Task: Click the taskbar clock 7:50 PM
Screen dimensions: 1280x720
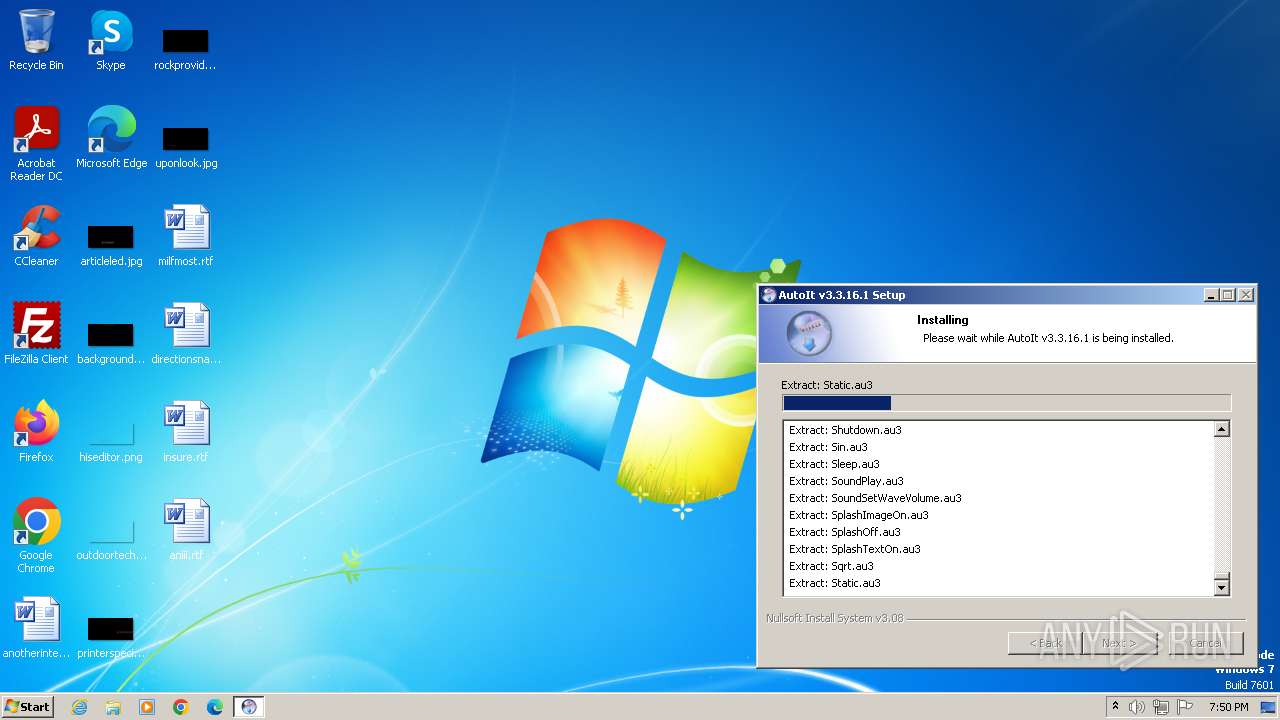Action: pyautogui.click(x=1228, y=707)
